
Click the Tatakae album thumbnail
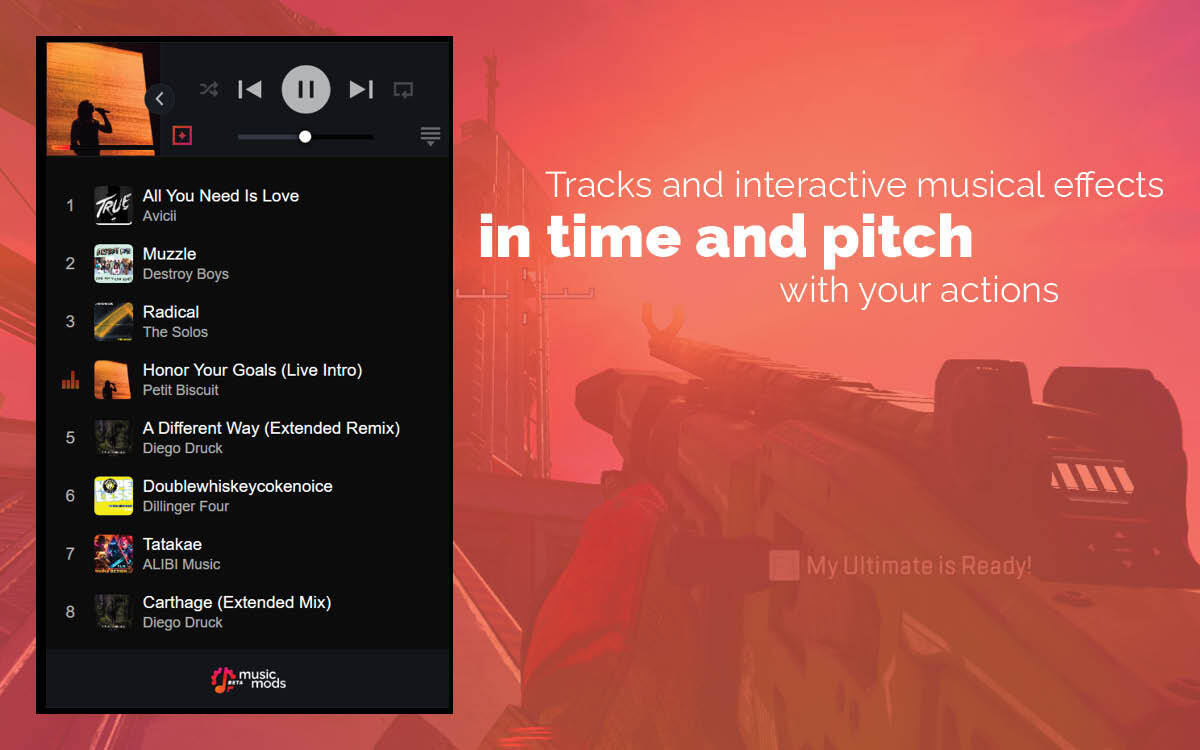113,553
